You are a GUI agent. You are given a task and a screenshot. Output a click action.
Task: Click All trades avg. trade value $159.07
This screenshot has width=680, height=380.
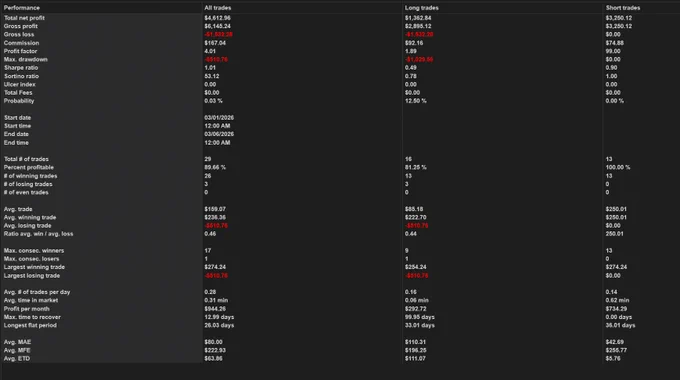215,209
